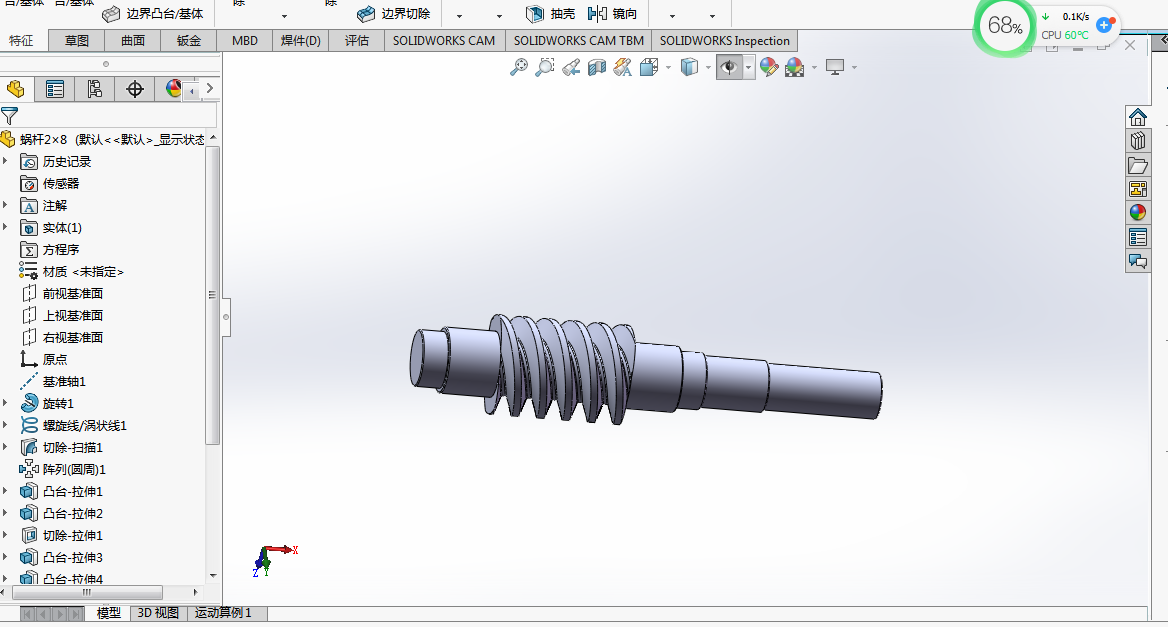Select the 凸台-拉伸1 feature
The height and width of the screenshot is (627, 1168).
(x=62, y=491)
